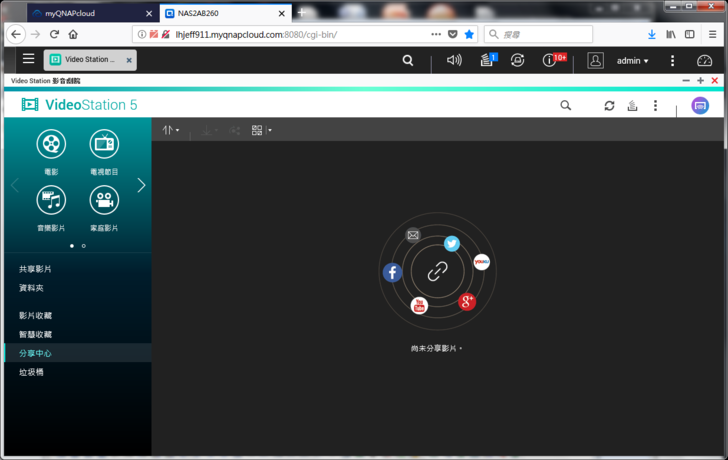
Task: Expand the sort order dropdown
Action: point(171,130)
